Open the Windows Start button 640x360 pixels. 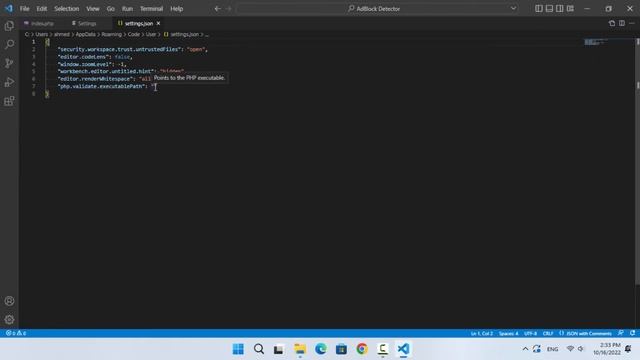[x=238, y=349]
